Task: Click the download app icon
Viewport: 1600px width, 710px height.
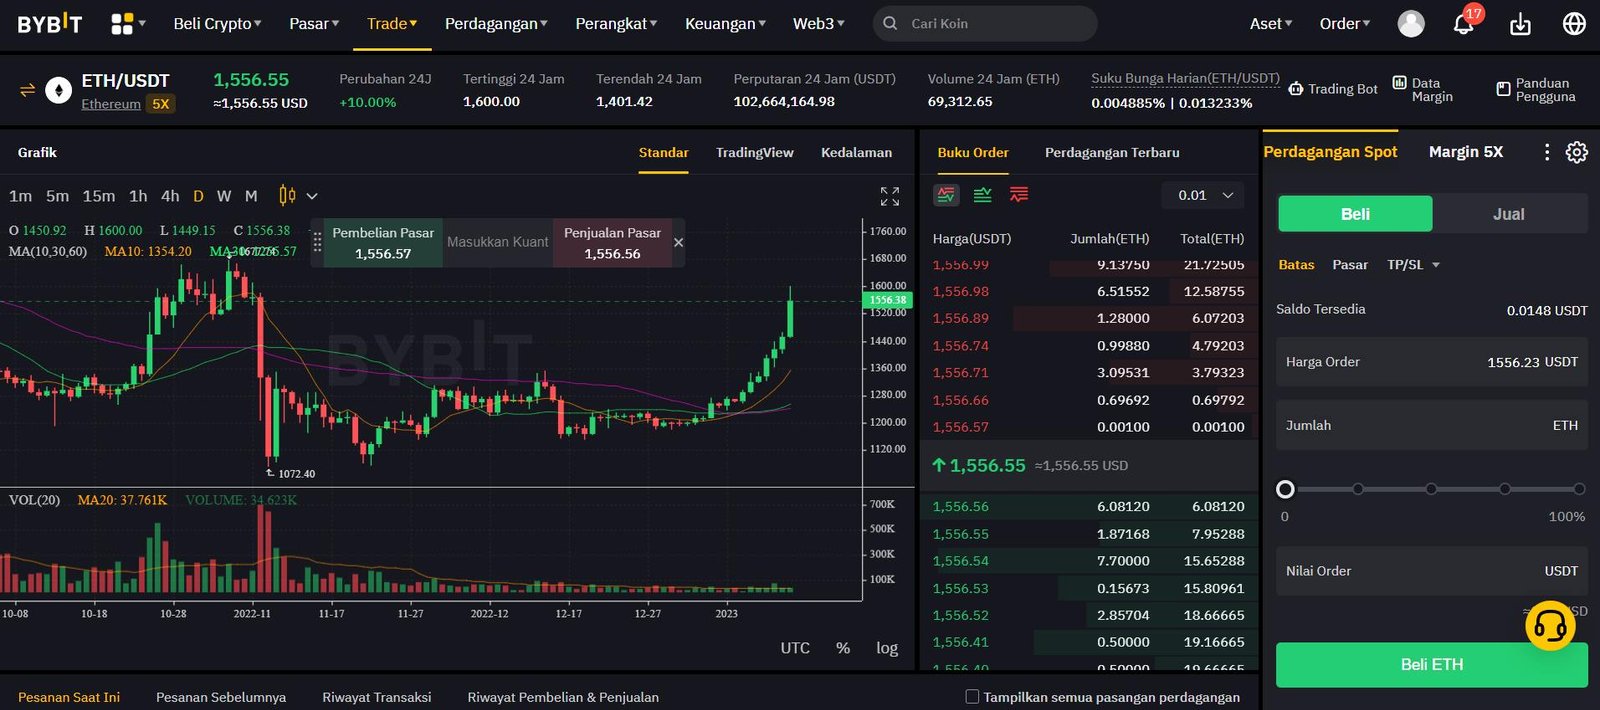Action: (1520, 24)
